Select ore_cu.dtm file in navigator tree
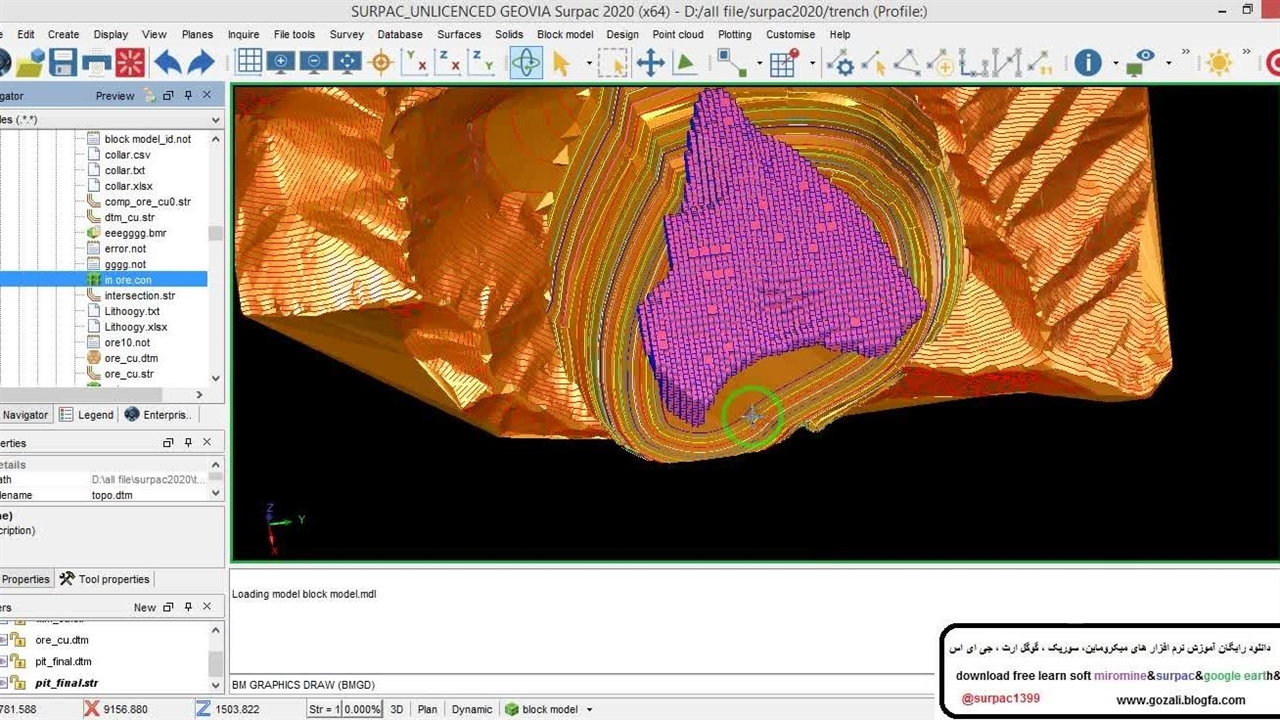 click(131, 358)
